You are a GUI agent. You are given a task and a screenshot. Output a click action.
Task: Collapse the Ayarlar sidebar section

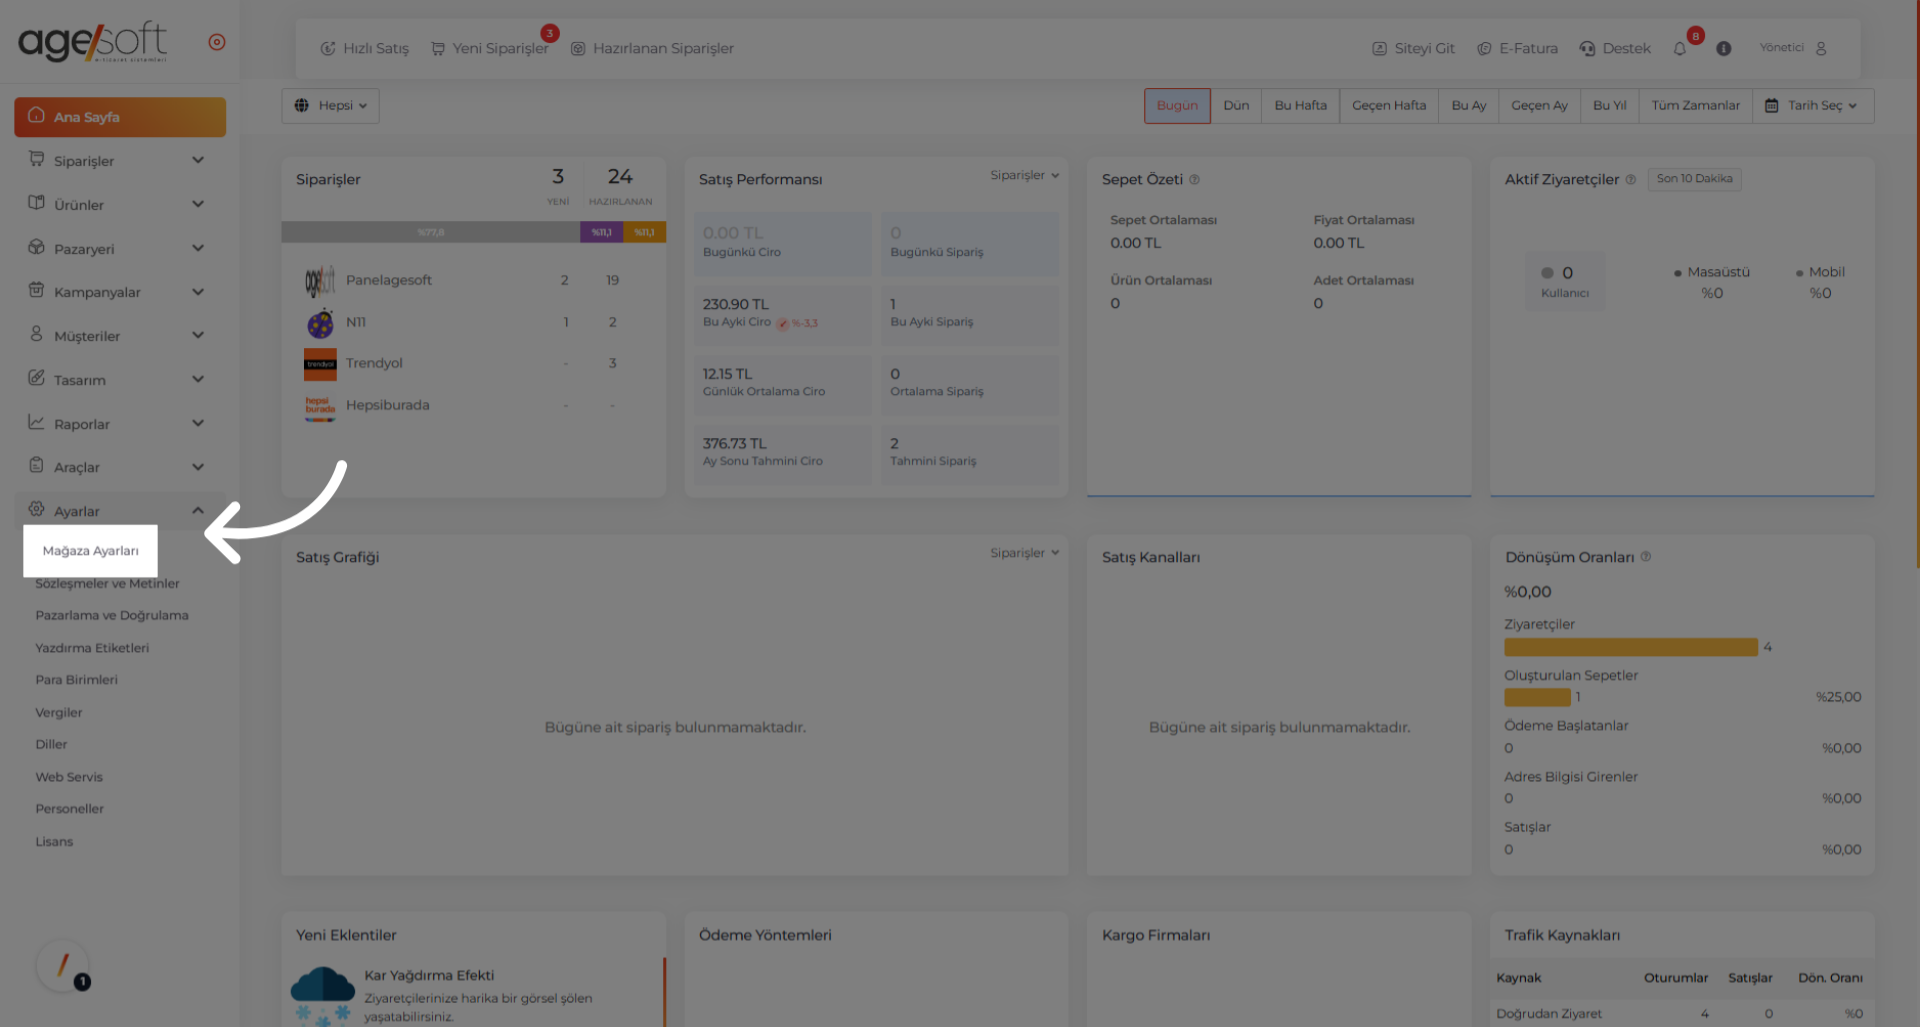click(197, 511)
